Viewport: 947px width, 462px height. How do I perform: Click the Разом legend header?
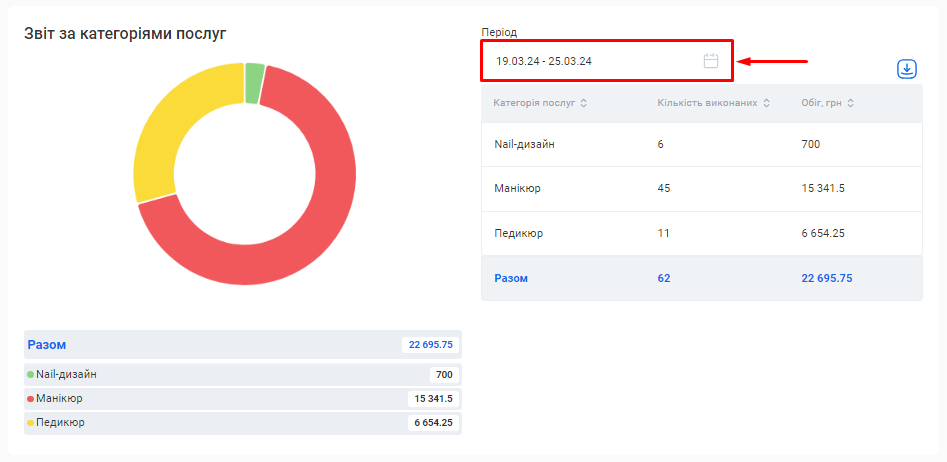pos(47,345)
